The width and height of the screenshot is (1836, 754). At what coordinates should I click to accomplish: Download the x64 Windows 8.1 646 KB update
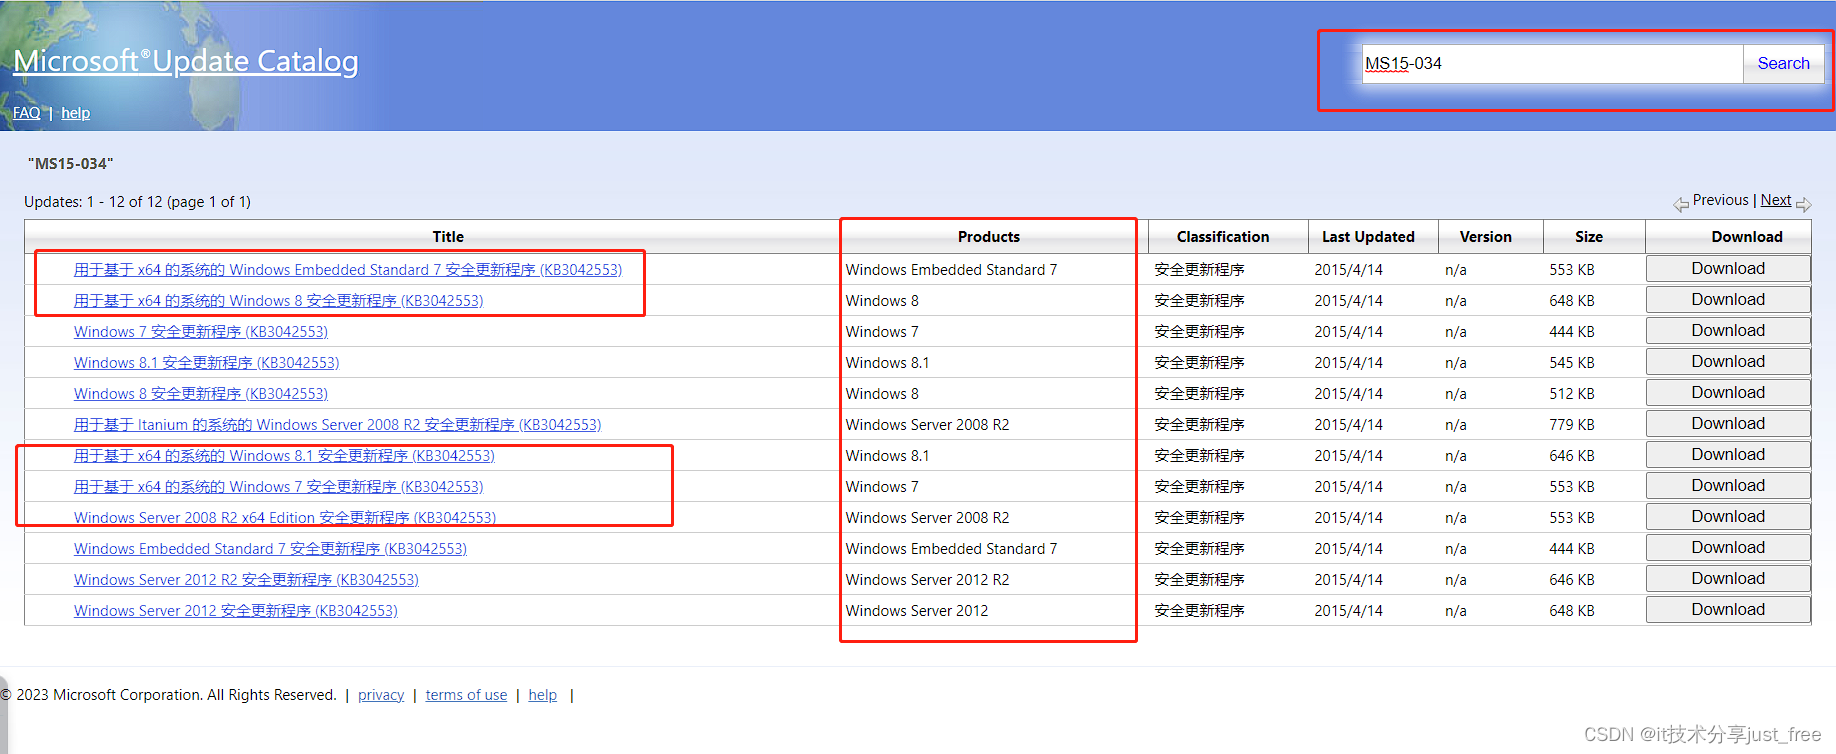pyautogui.click(x=1728, y=455)
